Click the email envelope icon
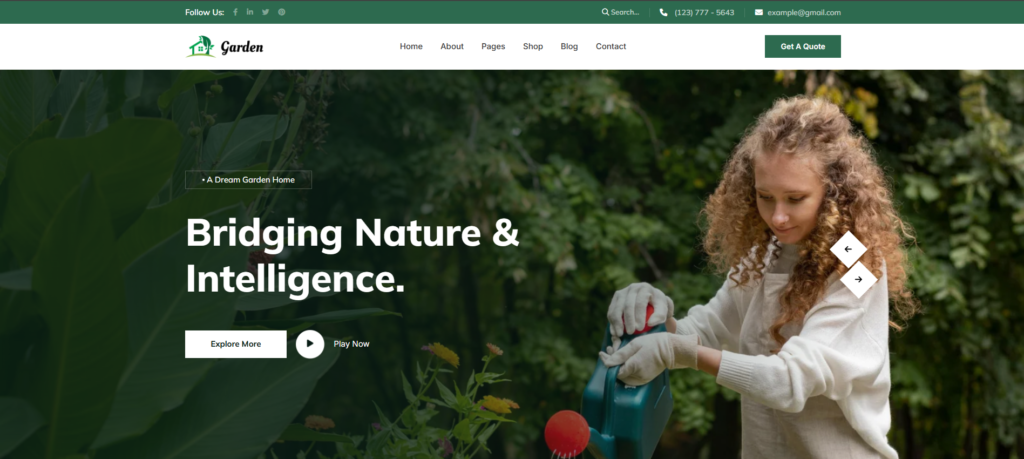 click(x=758, y=12)
